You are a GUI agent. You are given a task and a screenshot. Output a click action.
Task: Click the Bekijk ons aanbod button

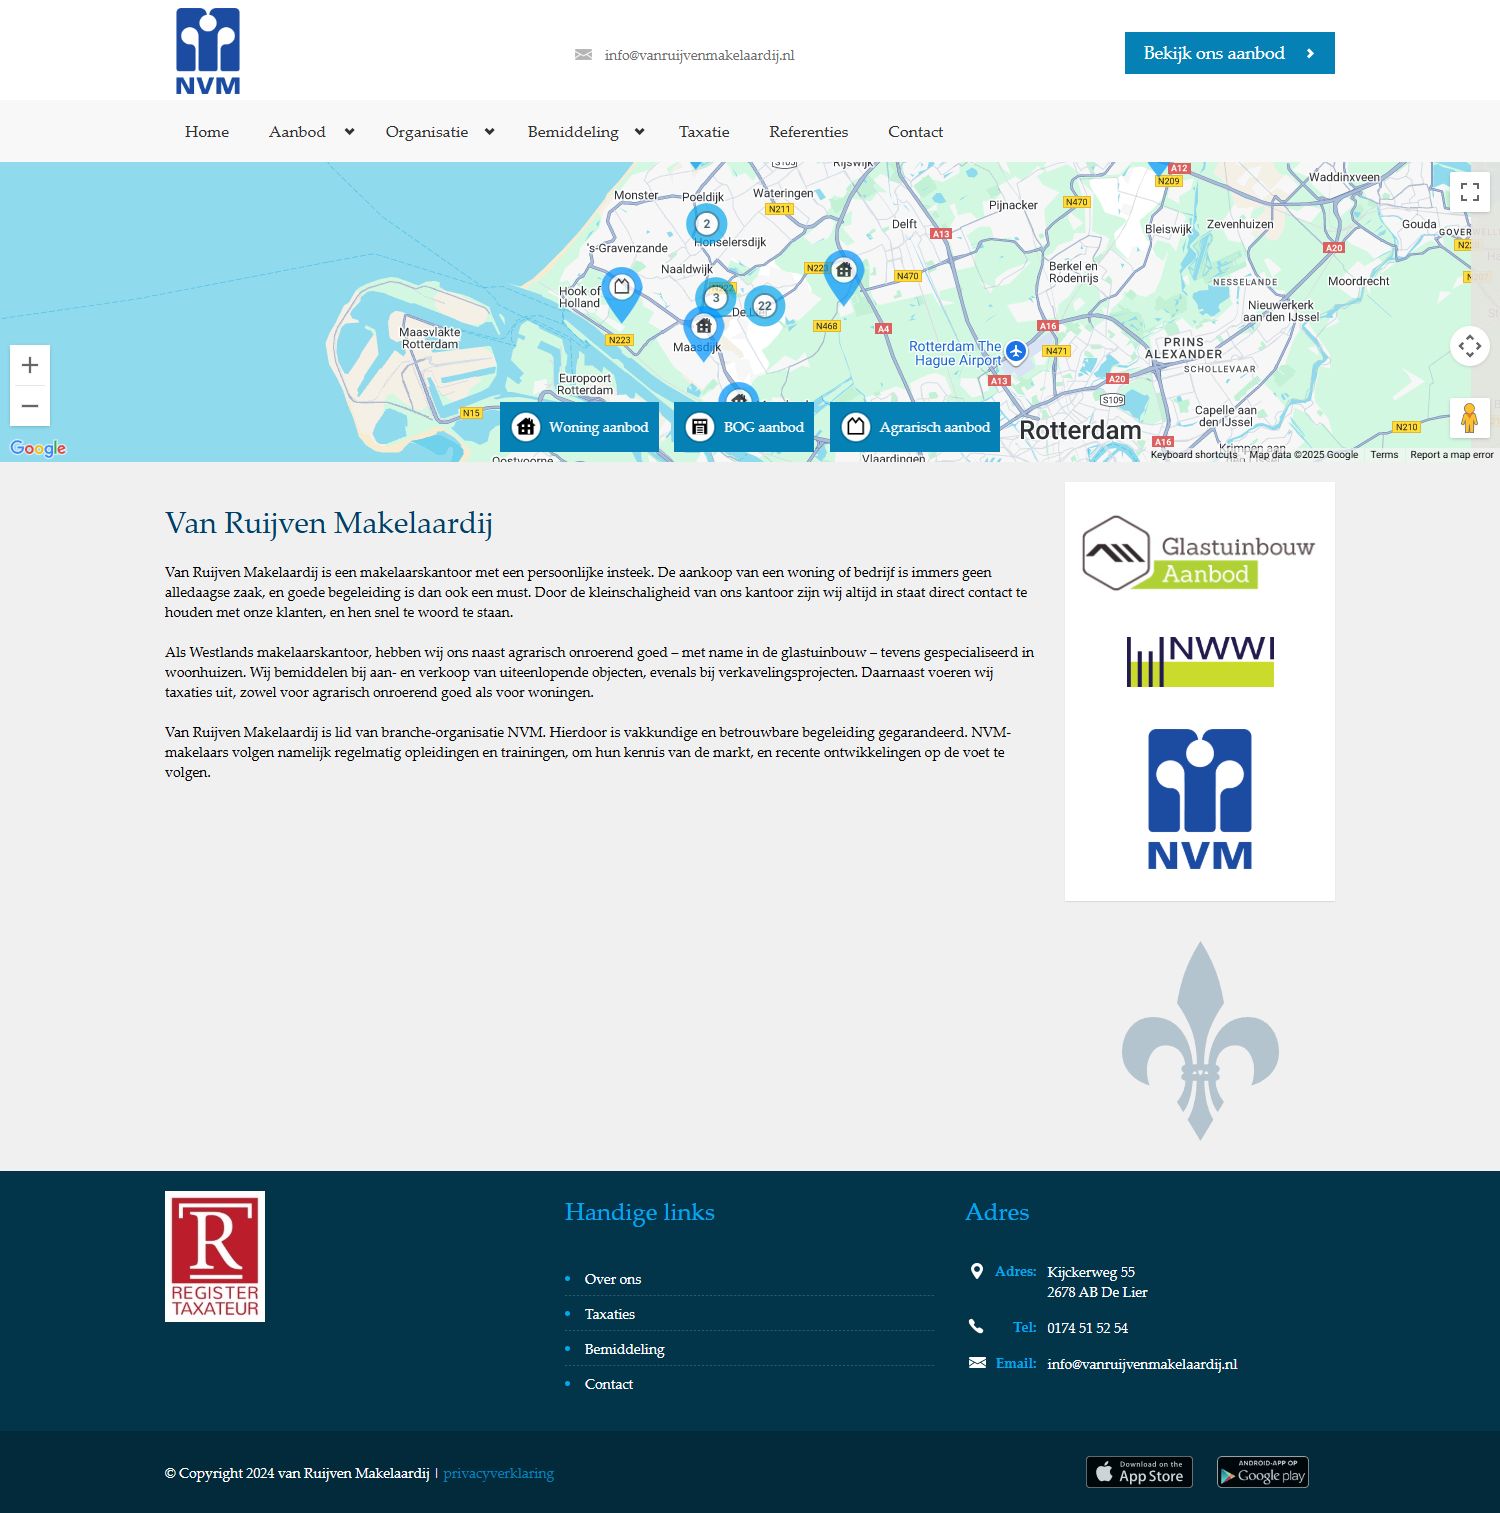pyautogui.click(x=1229, y=53)
